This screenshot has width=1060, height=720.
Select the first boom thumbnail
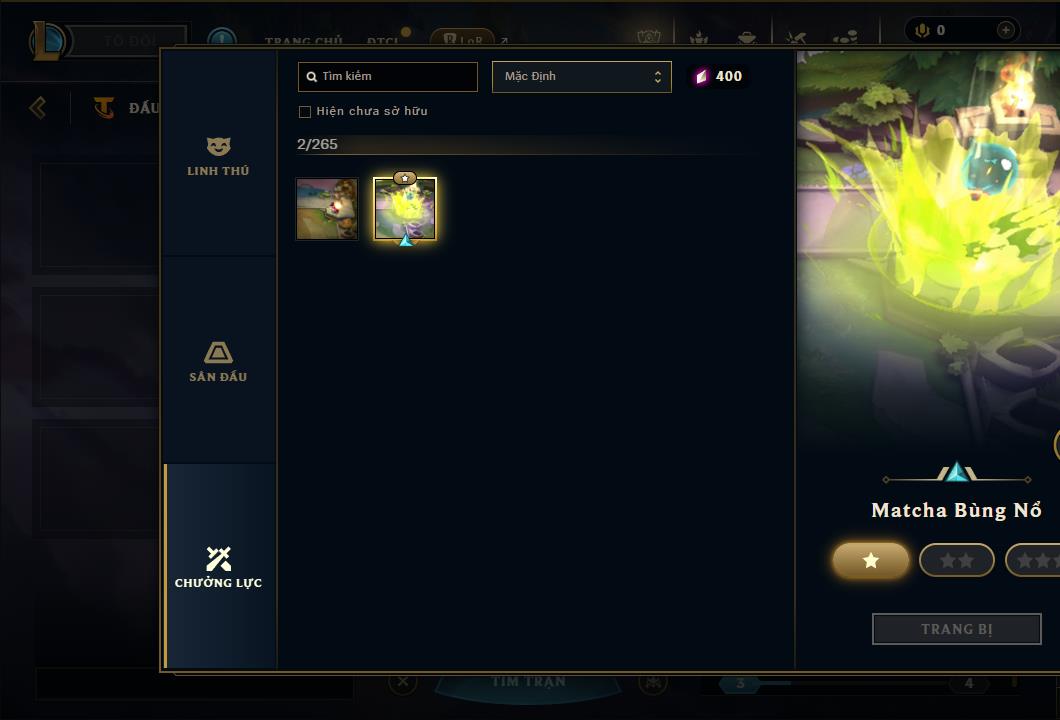pyautogui.click(x=327, y=209)
